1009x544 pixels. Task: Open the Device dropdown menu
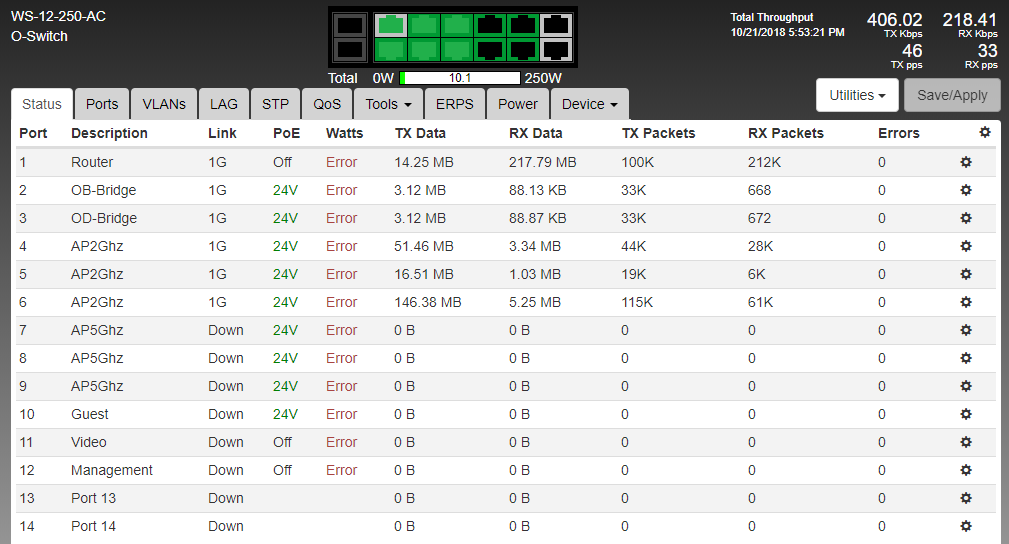pyautogui.click(x=589, y=104)
